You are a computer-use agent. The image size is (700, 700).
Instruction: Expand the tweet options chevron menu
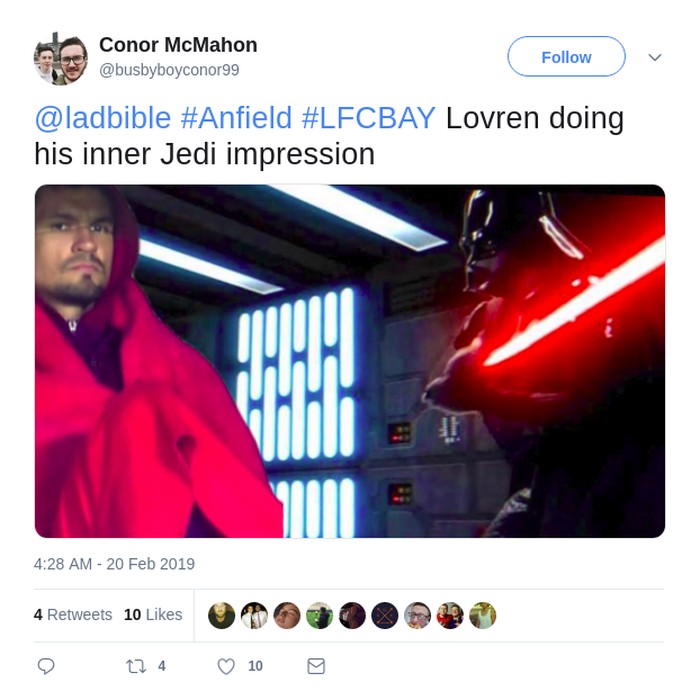(x=654, y=57)
